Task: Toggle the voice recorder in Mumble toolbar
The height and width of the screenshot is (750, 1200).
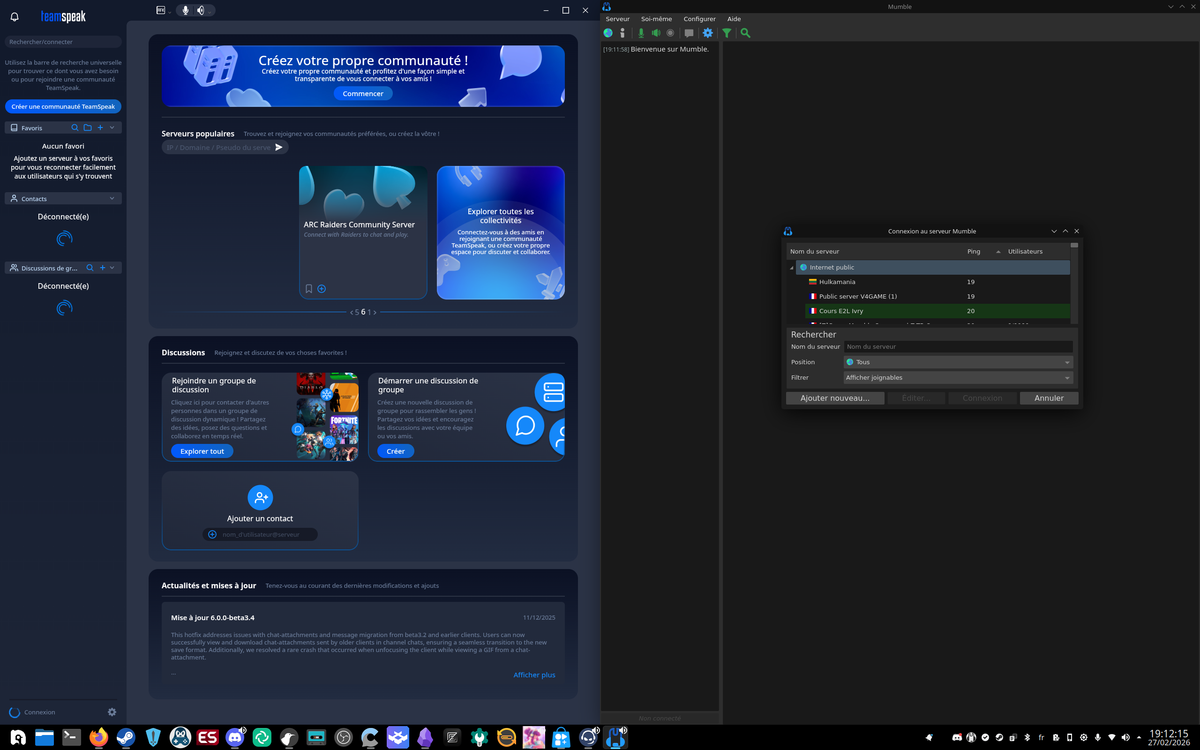Action: coord(670,32)
